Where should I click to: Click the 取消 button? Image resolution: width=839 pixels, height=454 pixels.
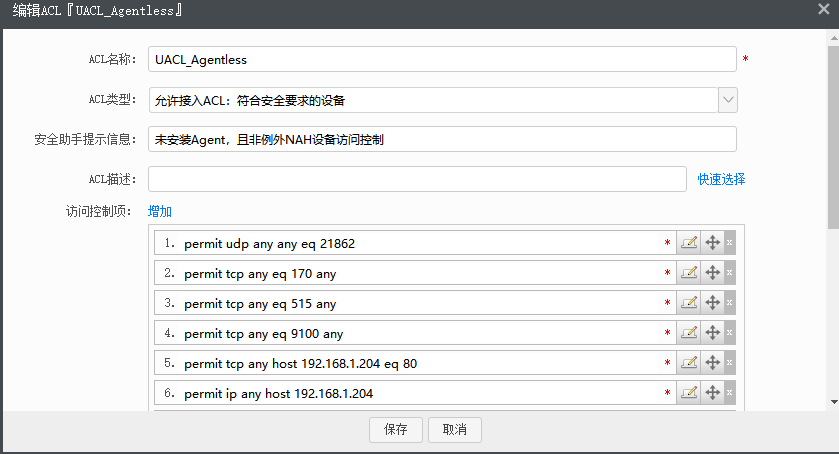coord(455,430)
